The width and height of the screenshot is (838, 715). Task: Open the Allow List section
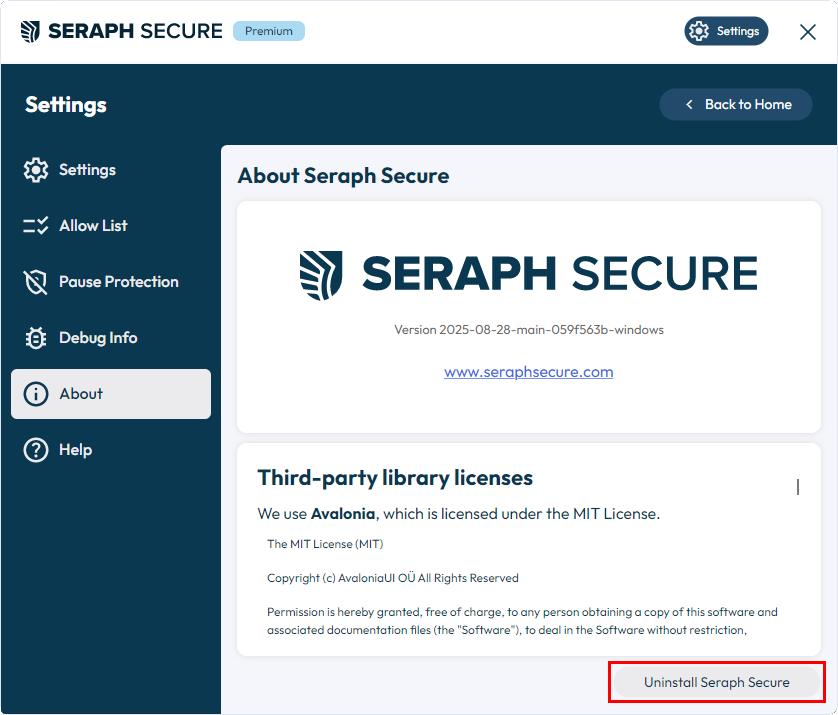[111, 226]
